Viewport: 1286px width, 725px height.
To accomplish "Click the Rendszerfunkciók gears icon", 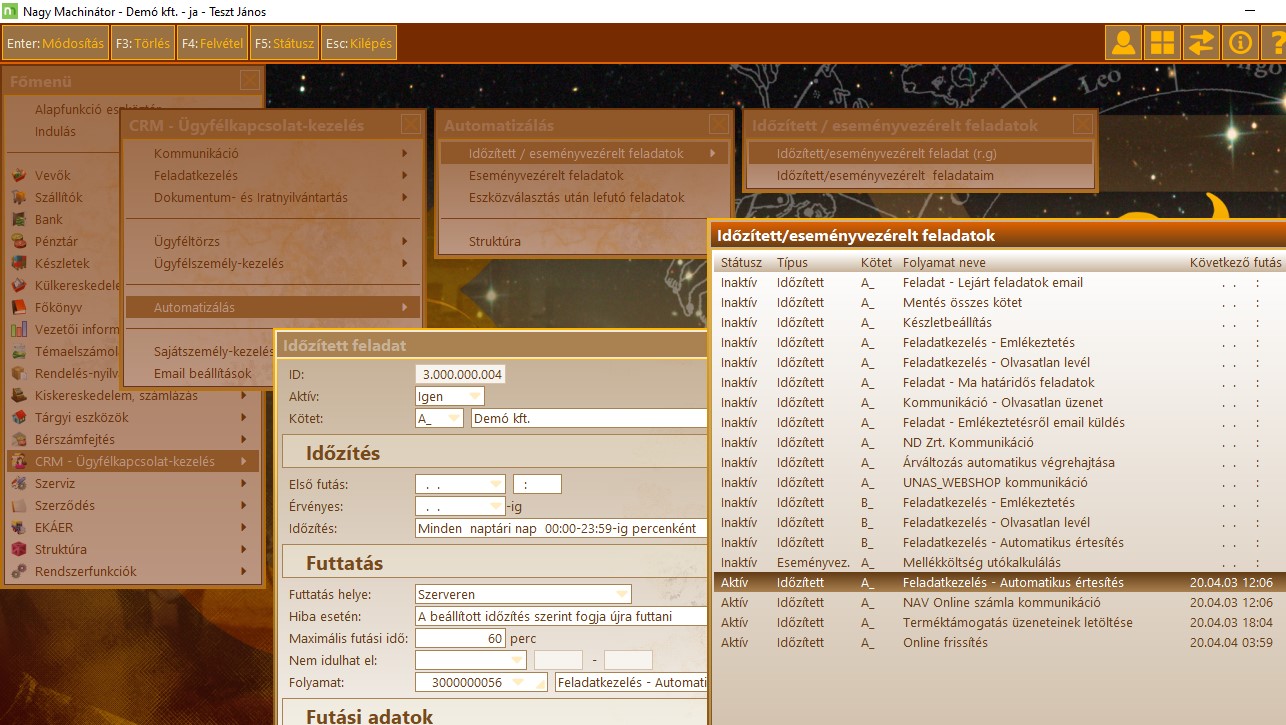I will click(x=18, y=572).
